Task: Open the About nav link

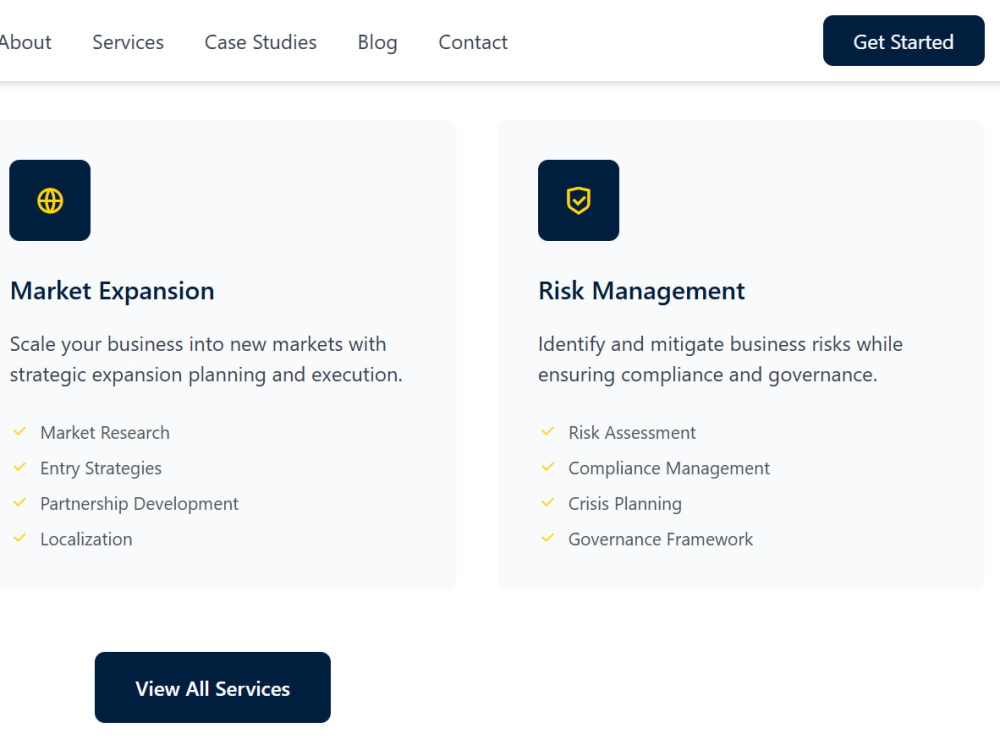Action: pos(24,42)
